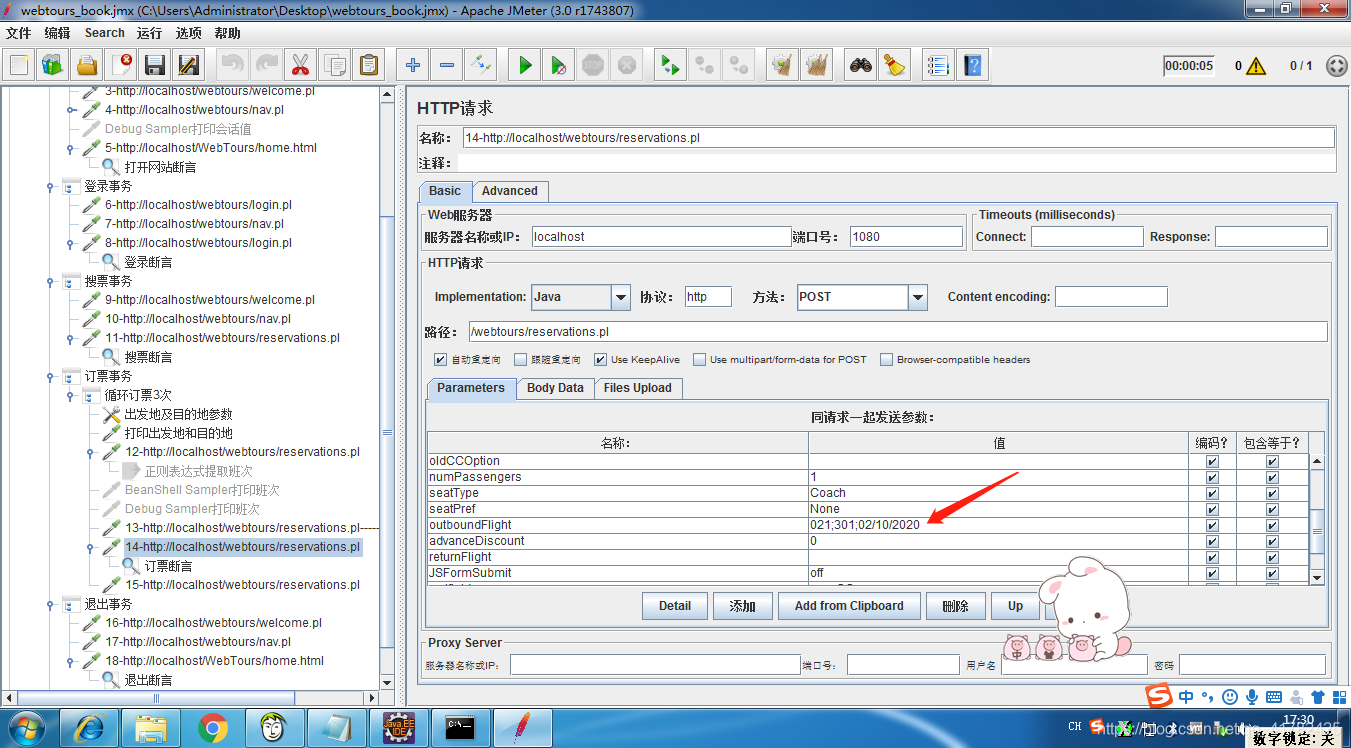Open Windows Explorer folder on taskbar
Screen dimensions: 1351x748
149,728
